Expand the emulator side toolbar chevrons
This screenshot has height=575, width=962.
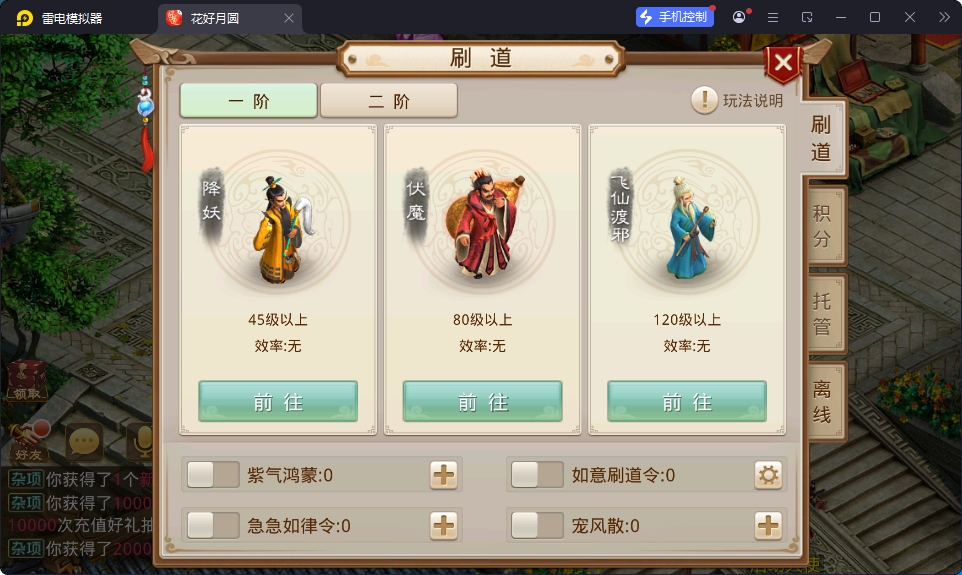[x=944, y=17]
